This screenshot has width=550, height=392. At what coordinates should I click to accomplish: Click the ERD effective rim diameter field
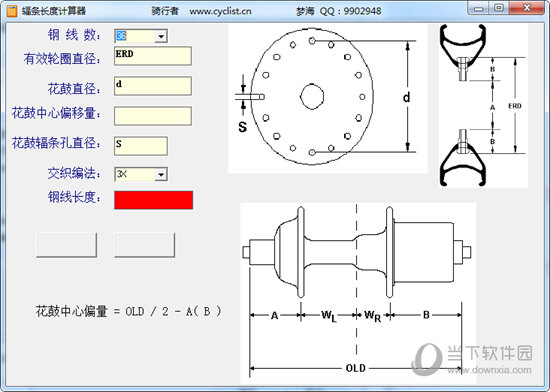coord(153,56)
